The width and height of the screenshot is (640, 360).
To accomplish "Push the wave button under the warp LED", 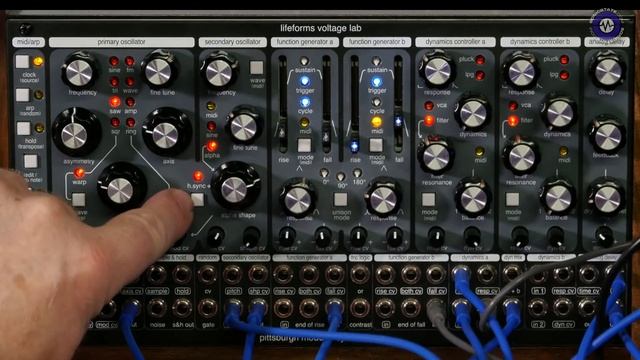I will [78, 200].
